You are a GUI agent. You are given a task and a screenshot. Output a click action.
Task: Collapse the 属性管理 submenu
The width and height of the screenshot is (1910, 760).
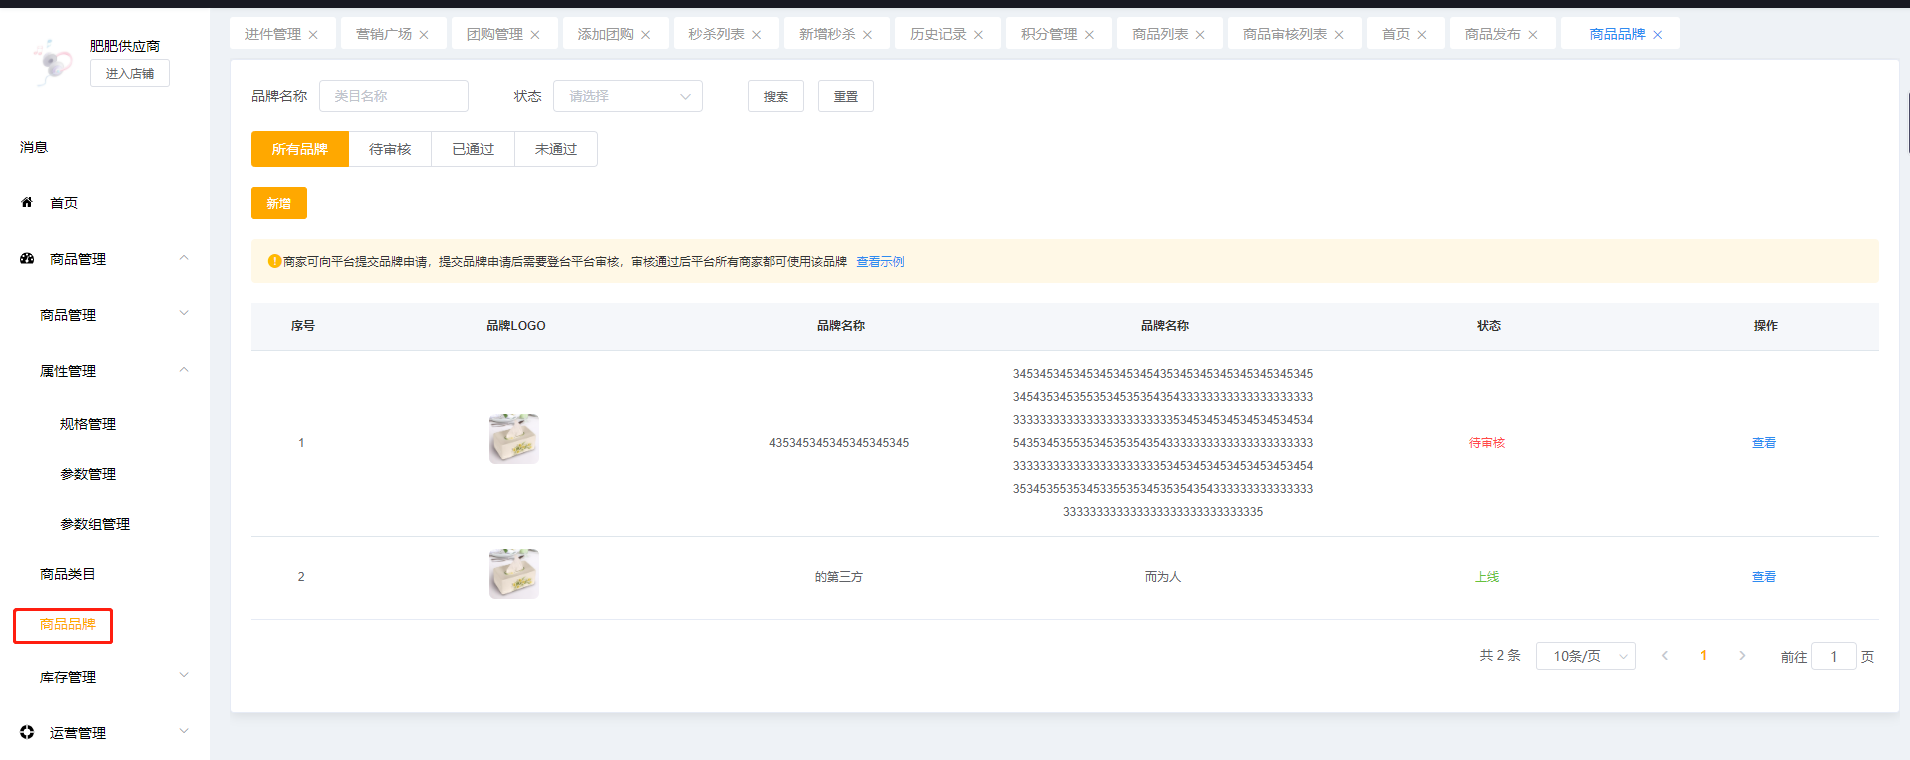tap(184, 370)
